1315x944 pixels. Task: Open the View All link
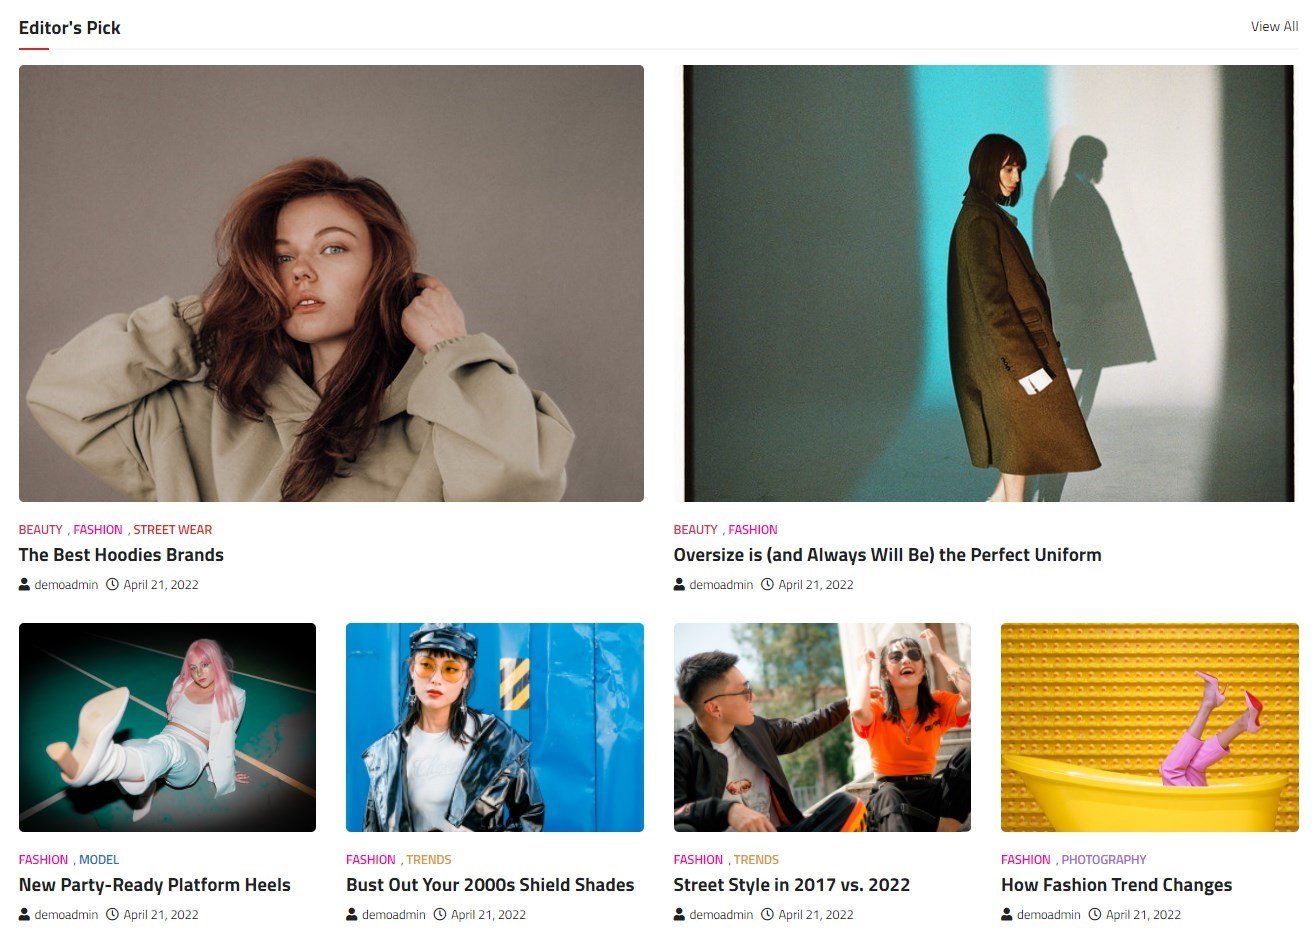coord(1274,27)
